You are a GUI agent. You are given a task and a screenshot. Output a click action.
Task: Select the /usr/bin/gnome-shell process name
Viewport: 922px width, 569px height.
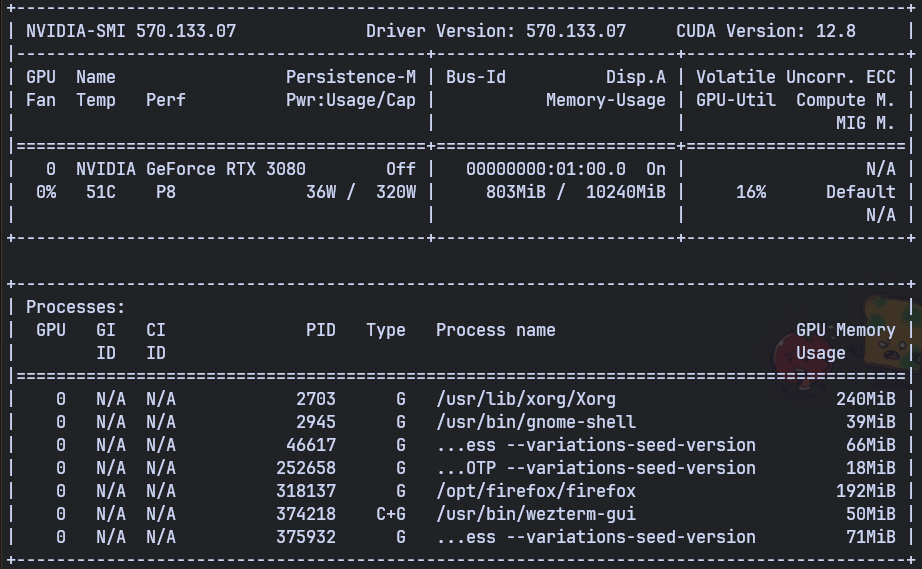(536, 422)
